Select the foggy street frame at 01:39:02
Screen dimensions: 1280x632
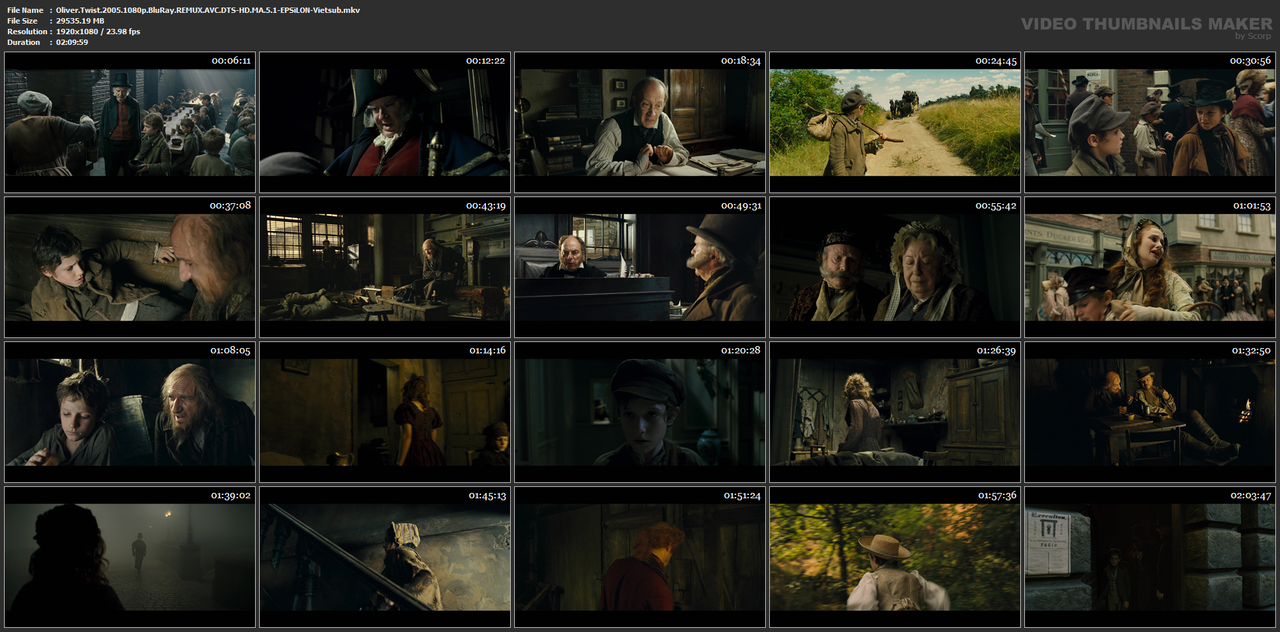pyautogui.click(x=130, y=557)
